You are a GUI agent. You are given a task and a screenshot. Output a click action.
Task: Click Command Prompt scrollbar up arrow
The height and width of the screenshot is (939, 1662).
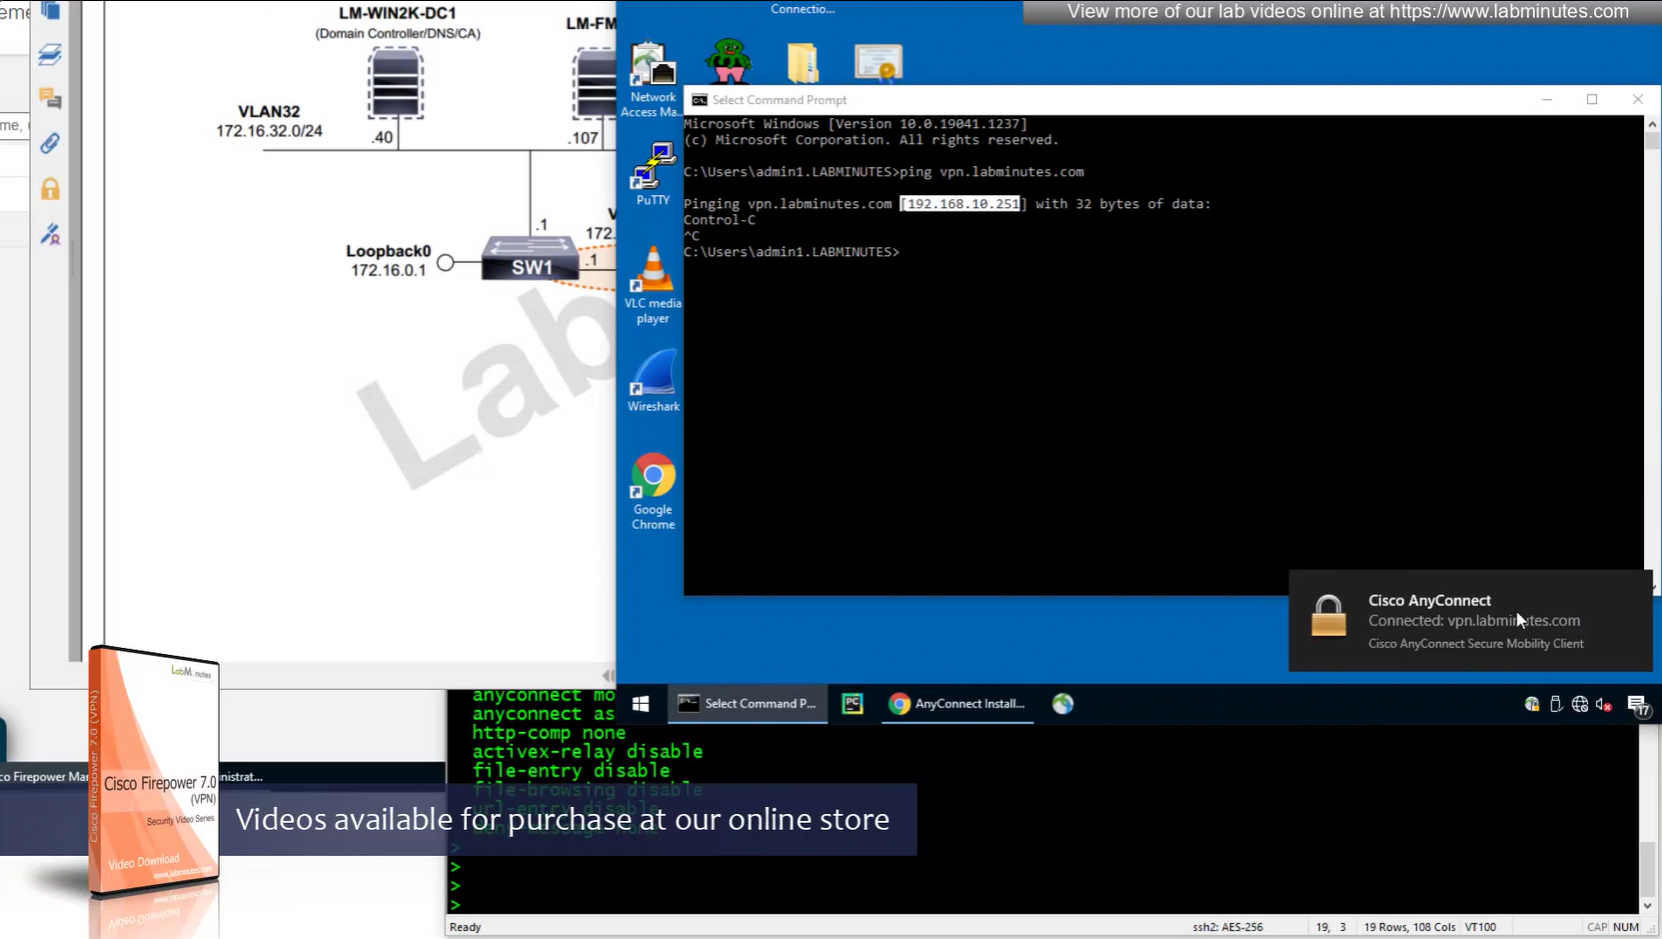click(x=1652, y=124)
